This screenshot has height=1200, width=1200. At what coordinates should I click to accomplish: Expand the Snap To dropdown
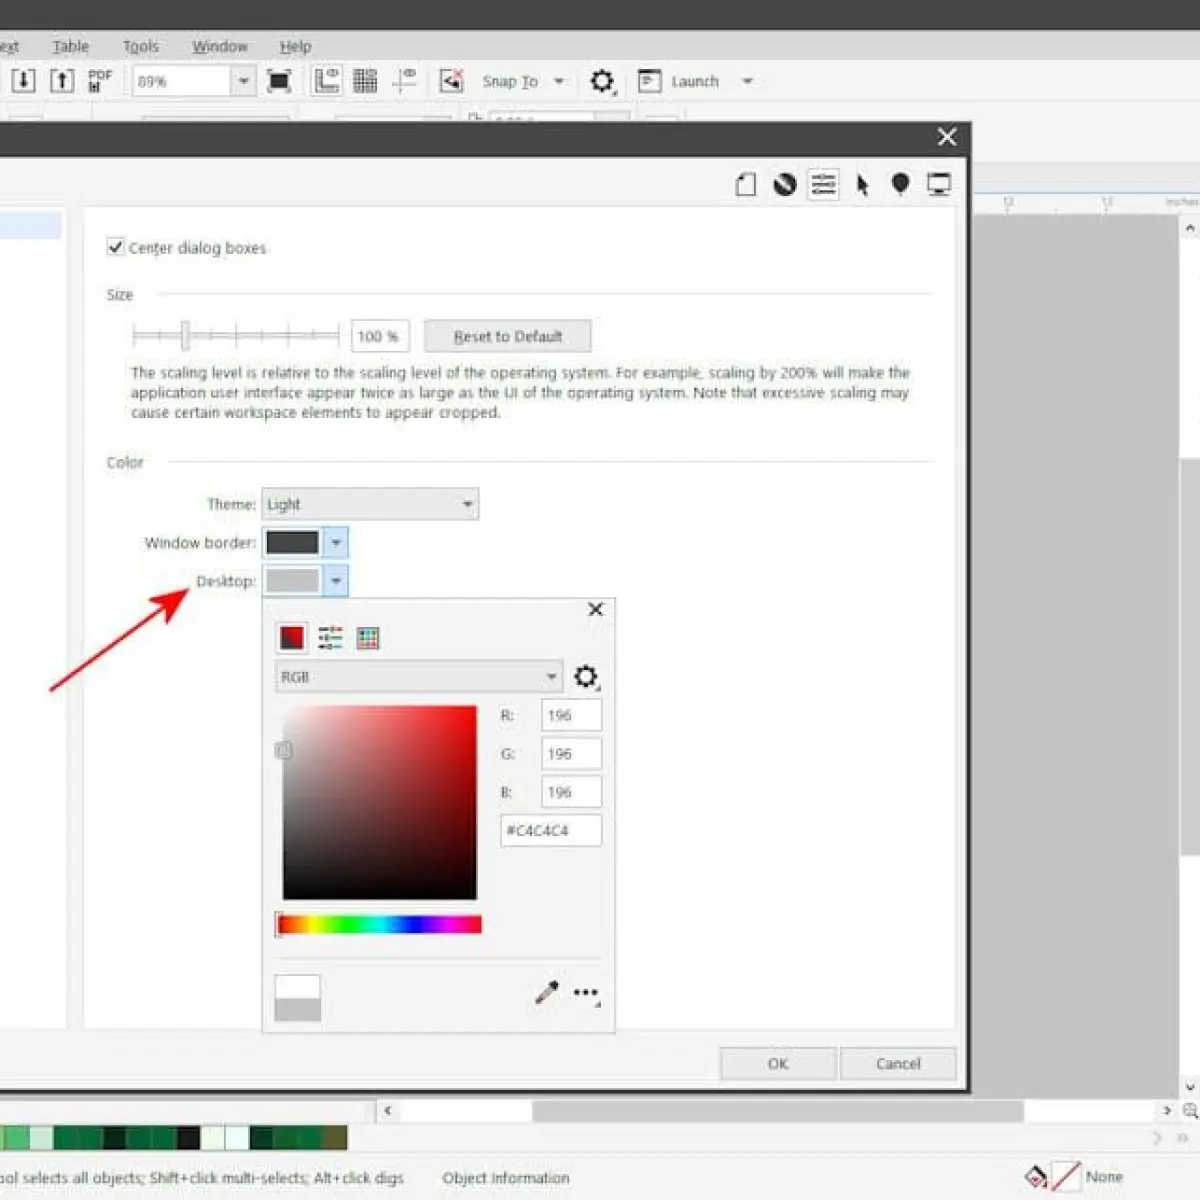pos(559,81)
